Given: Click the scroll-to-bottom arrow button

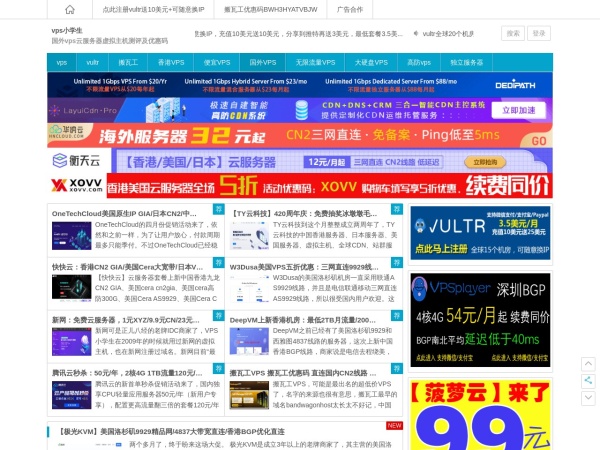Looking at the screenshot, I should [x=588, y=398].
